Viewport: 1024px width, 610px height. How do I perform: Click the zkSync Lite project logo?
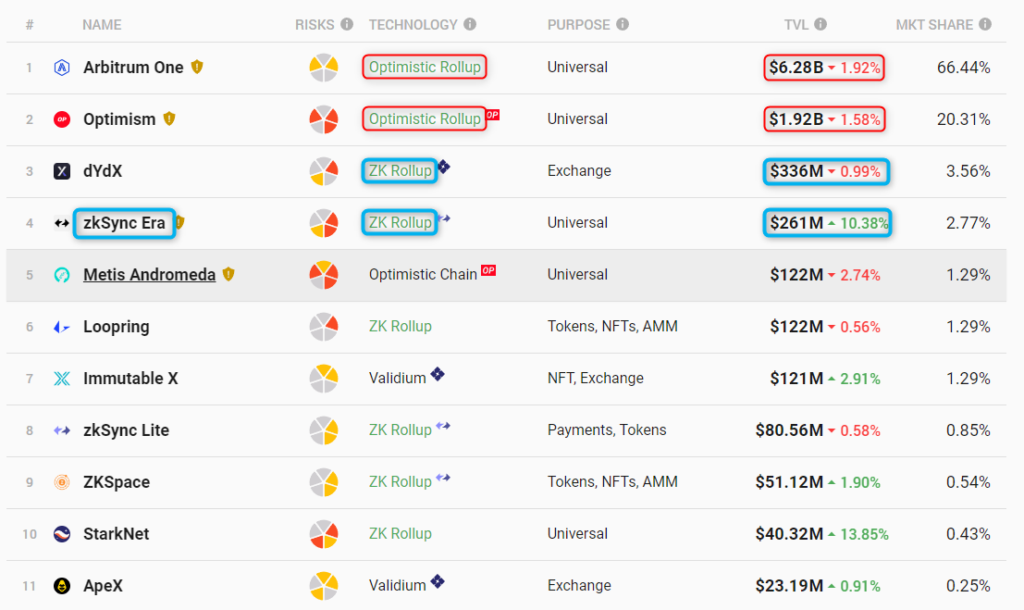tap(61, 430)
